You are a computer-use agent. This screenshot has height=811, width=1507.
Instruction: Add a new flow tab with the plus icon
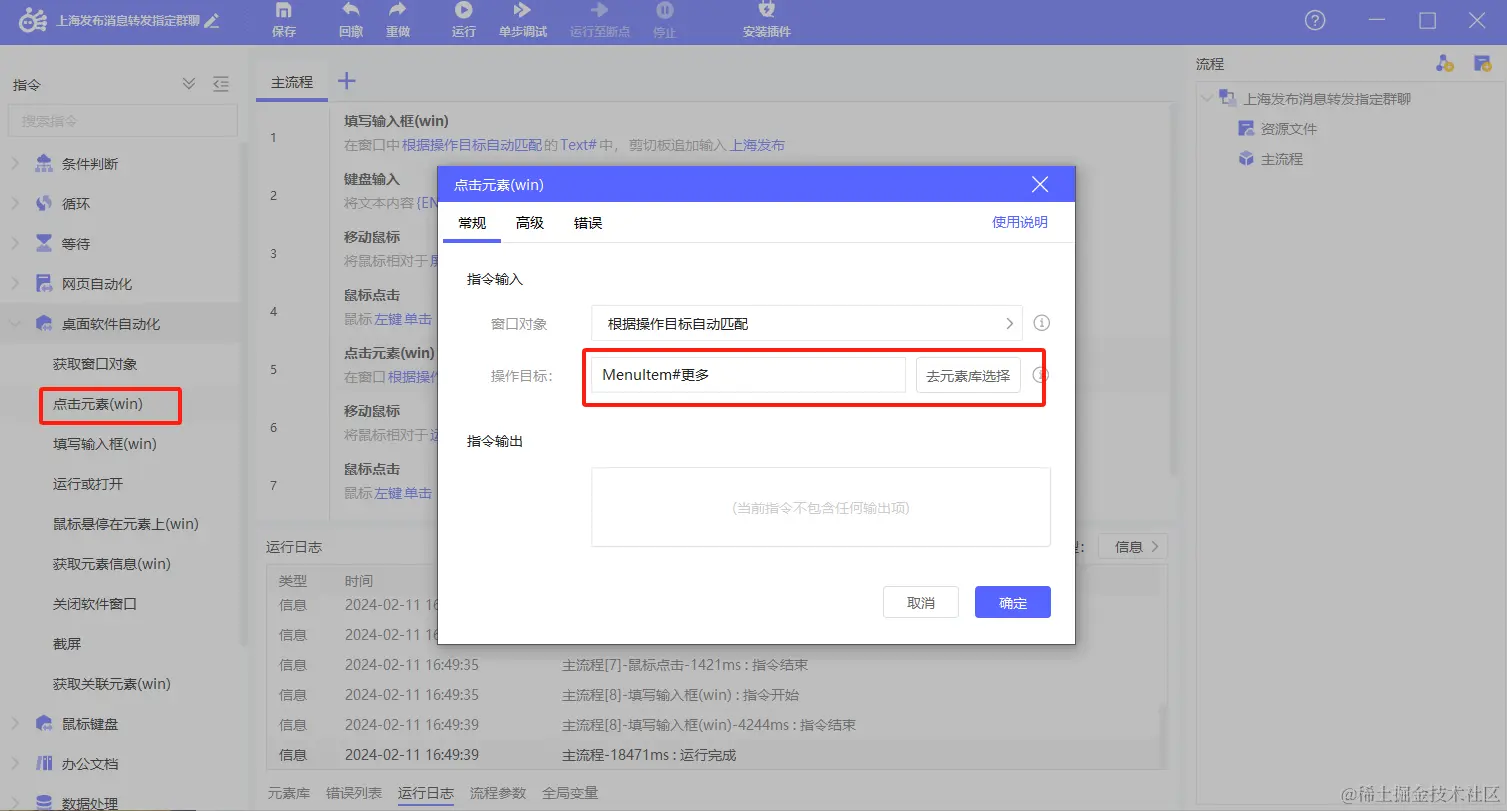[346, 82]
